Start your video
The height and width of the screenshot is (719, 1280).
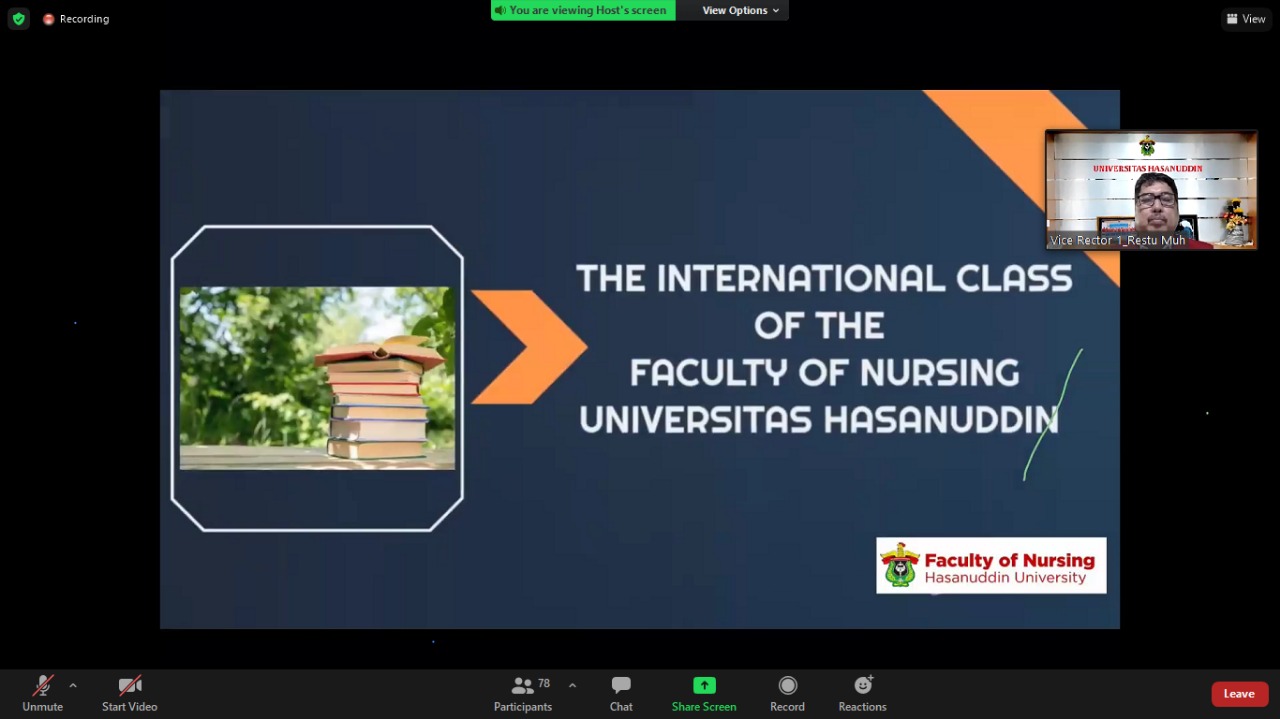[129, 693]
